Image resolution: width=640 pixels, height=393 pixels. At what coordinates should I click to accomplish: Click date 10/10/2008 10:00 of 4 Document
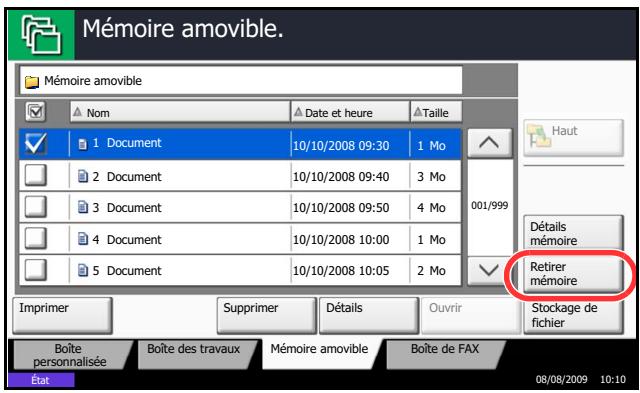[341, 240]
